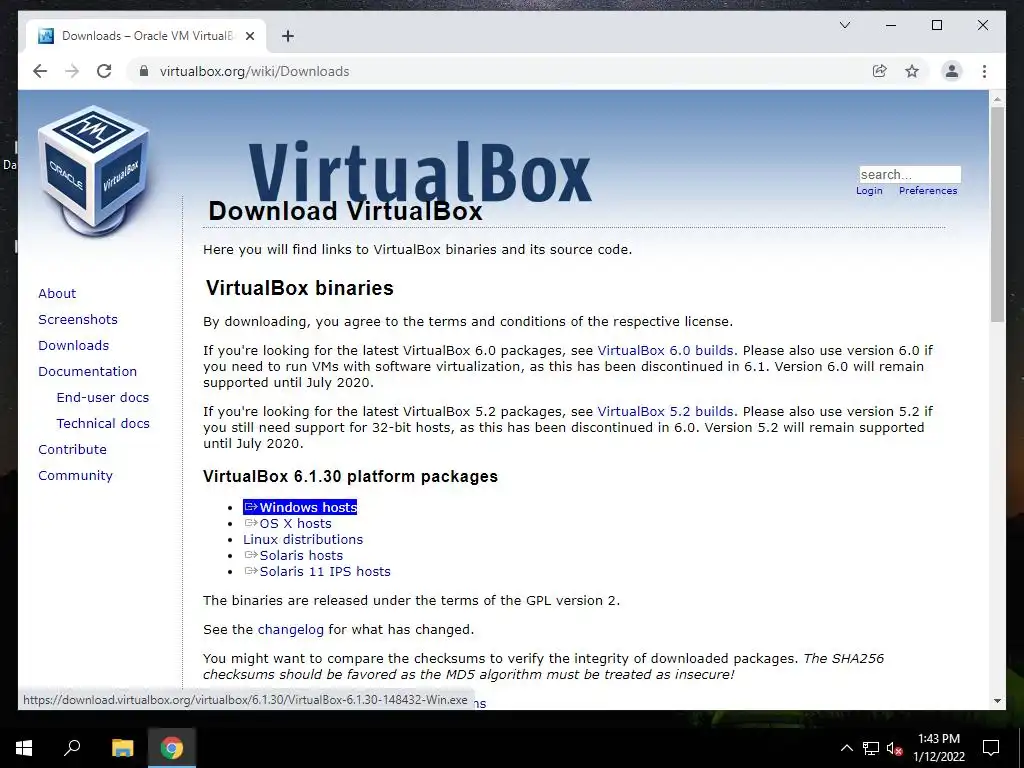Go to the About page
The width and height of the screenshot is (1024, 768).
tap(57, 293)
